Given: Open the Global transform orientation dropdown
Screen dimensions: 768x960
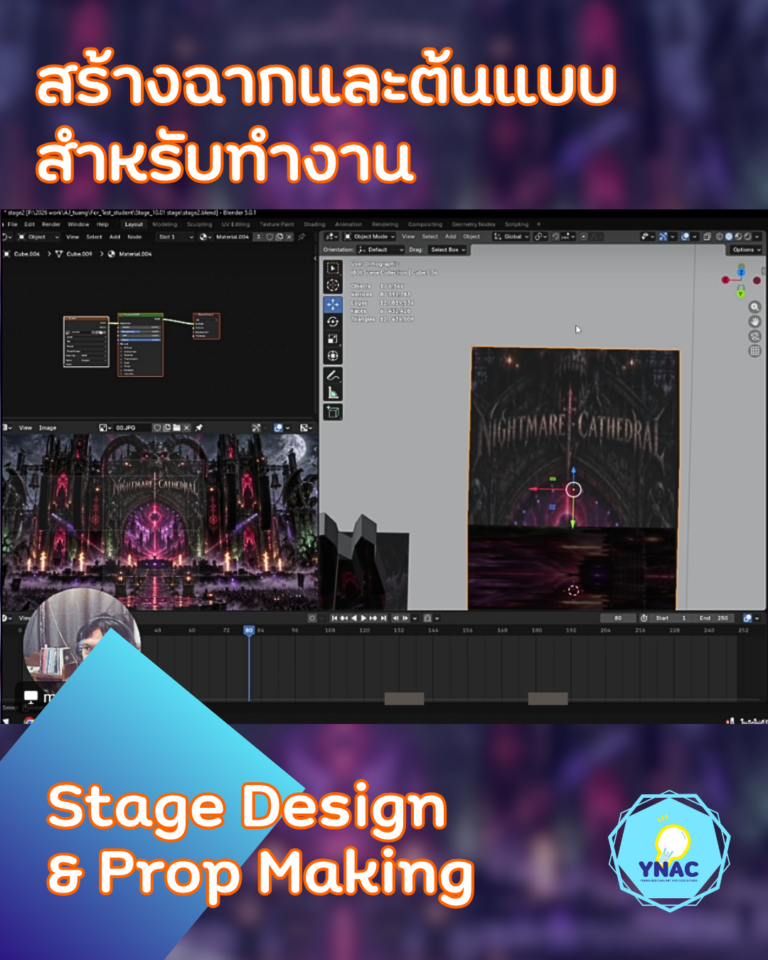Looking at the screenshot, I should pos(511,236).
